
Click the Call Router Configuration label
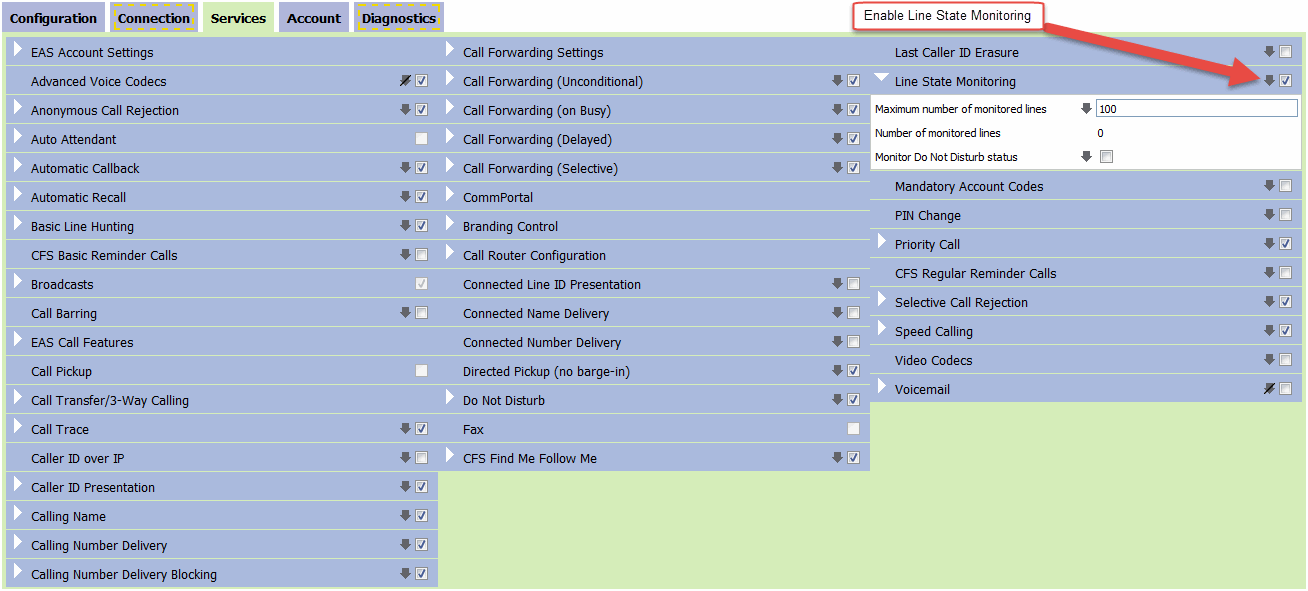point(534,256)
